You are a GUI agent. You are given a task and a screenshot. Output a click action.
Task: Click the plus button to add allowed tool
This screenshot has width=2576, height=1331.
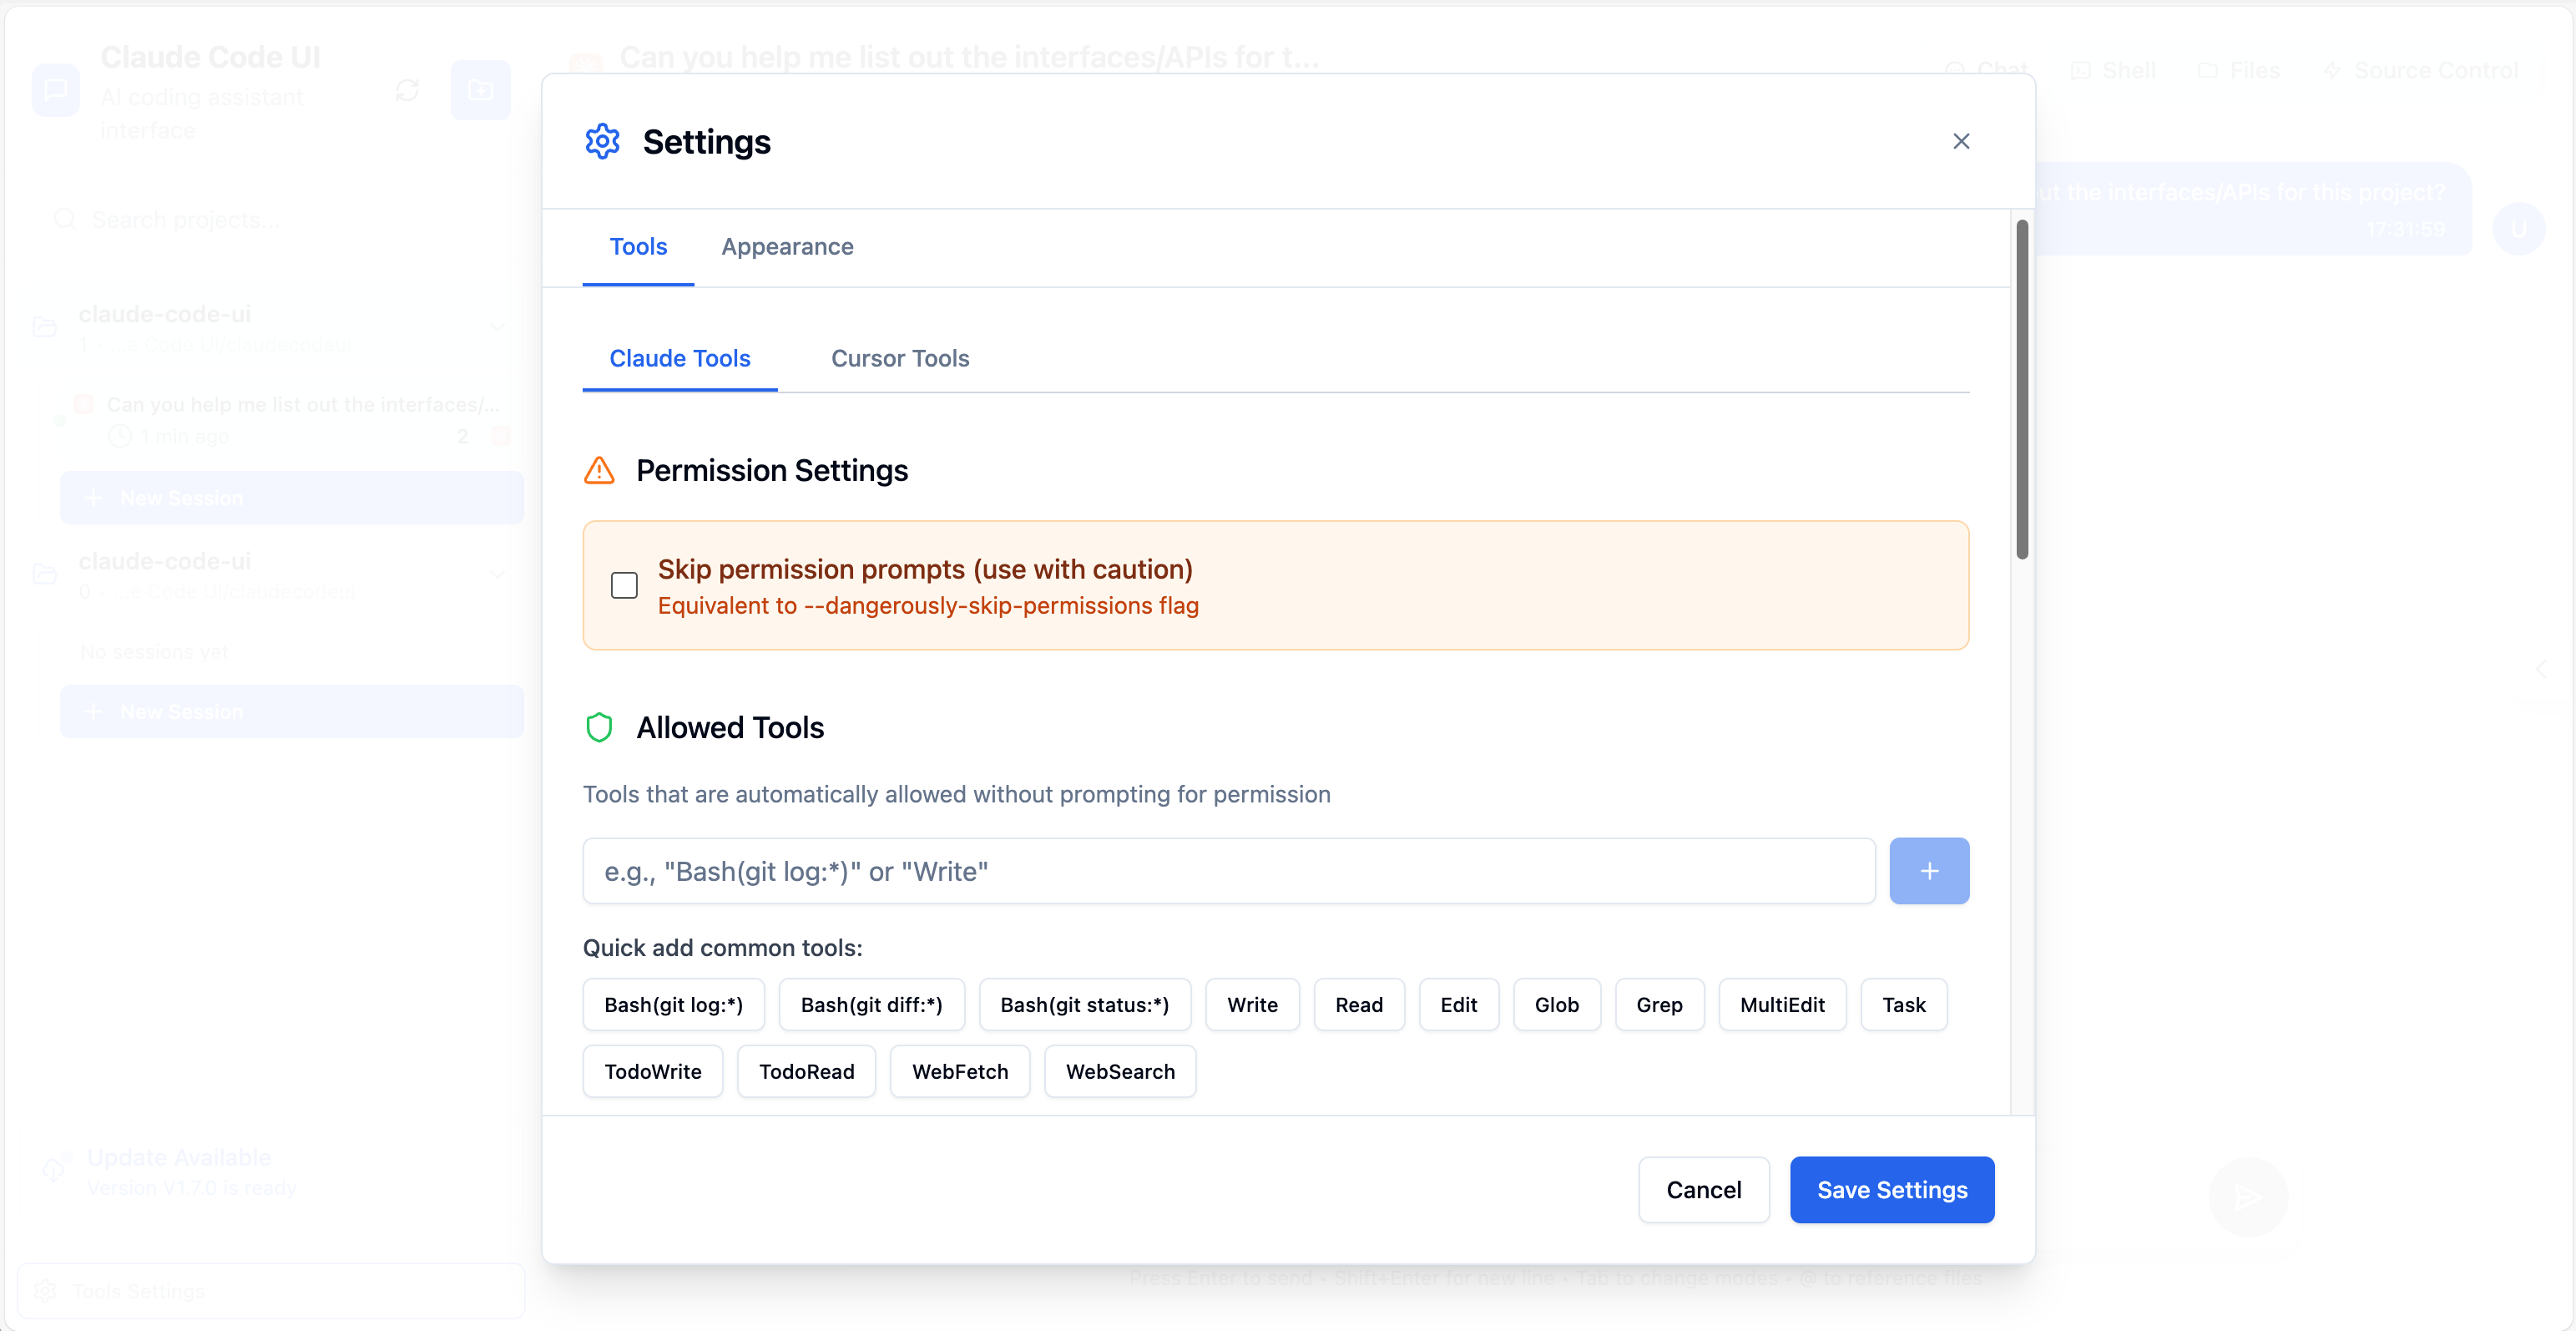(x=1928, y=870)
